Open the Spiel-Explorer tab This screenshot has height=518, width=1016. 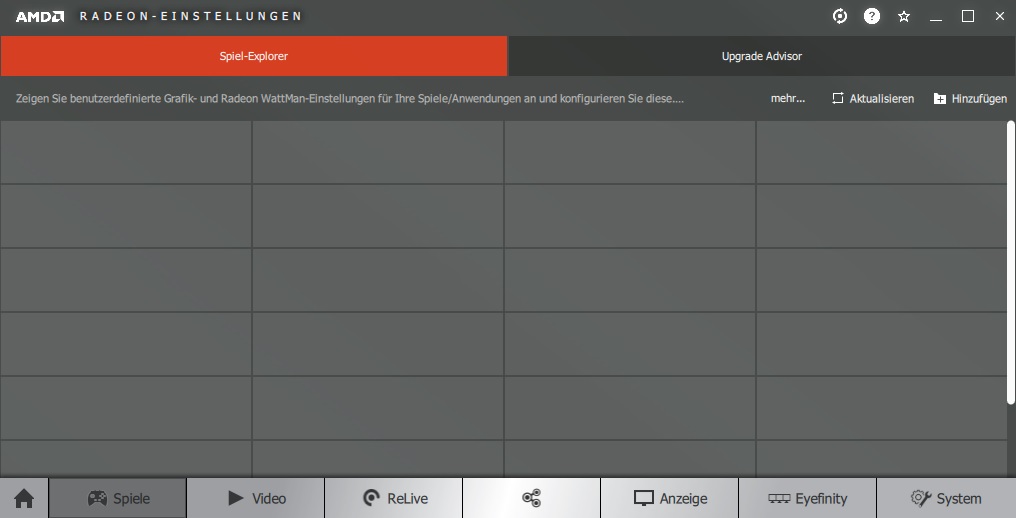pyautogui.click(x=253, y=56)
